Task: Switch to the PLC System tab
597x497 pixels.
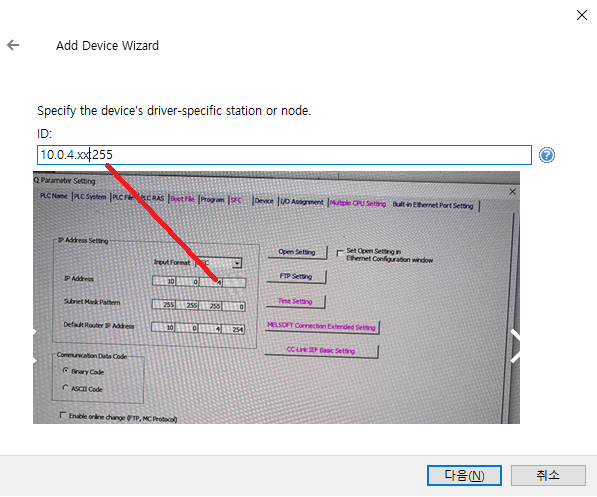Action: [x=90, y=197]
